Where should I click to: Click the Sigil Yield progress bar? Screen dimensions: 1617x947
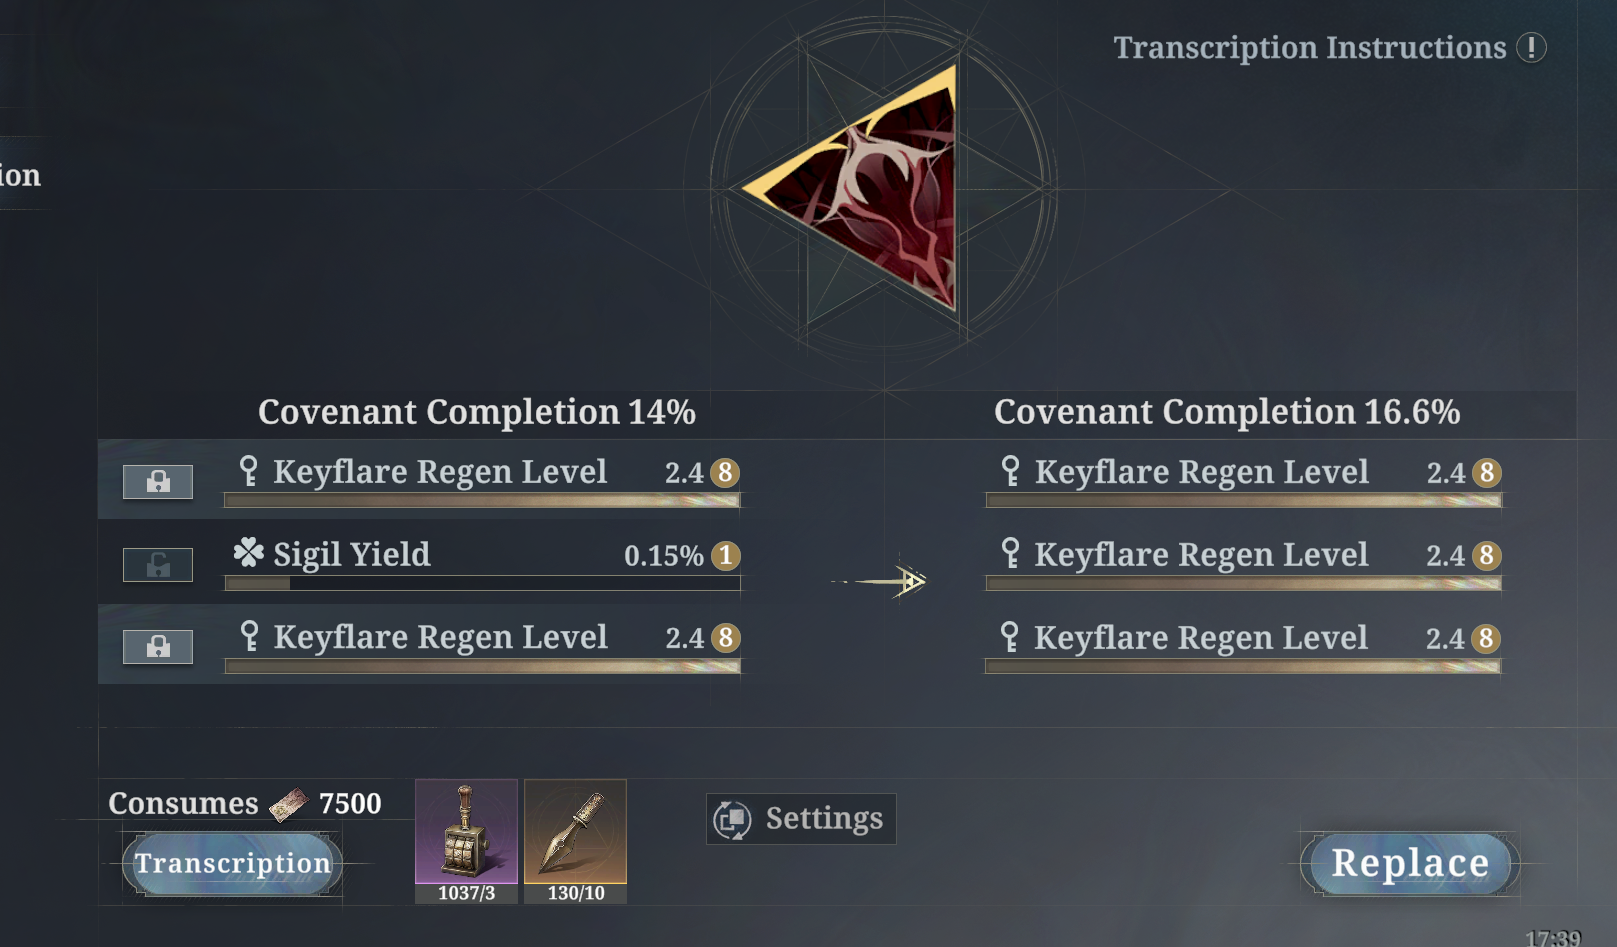[483, 583]
